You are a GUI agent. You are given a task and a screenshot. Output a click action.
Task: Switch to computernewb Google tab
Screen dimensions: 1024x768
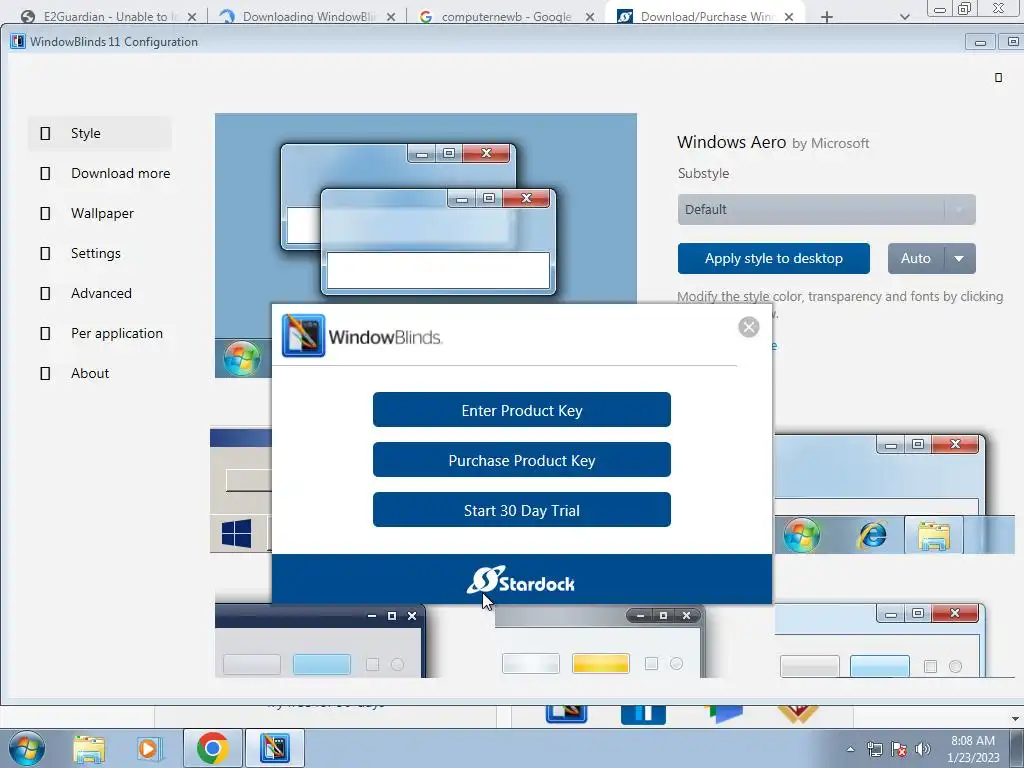coord(506,16)
